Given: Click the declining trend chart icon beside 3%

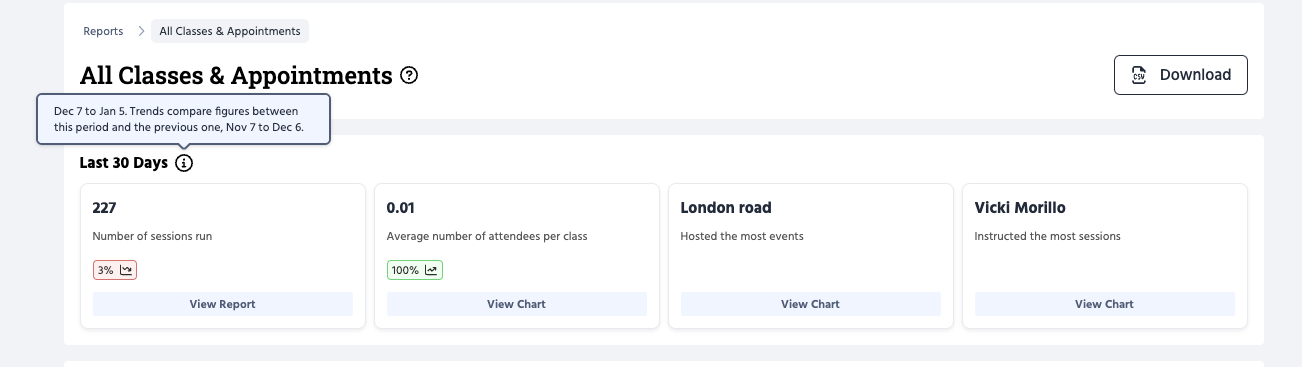Looking at the screenshot, I should pyautogui.click(x=126, y=270).
